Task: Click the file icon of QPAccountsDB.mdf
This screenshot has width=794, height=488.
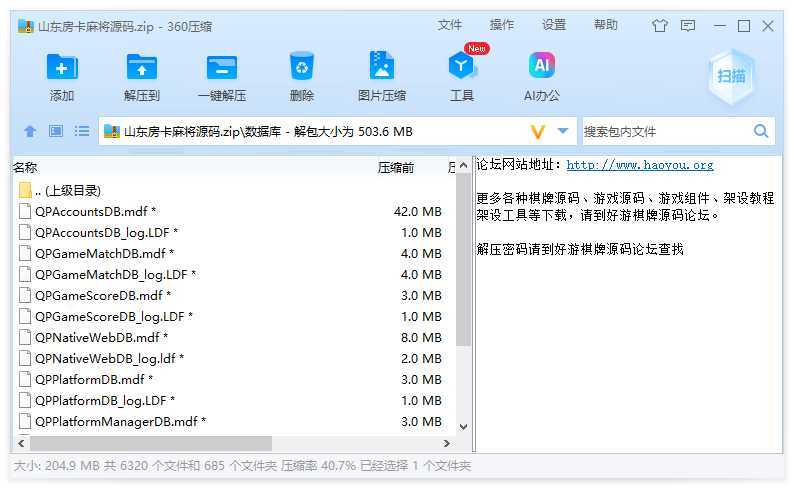Action: pyautogui.click(x=25, y=211)
